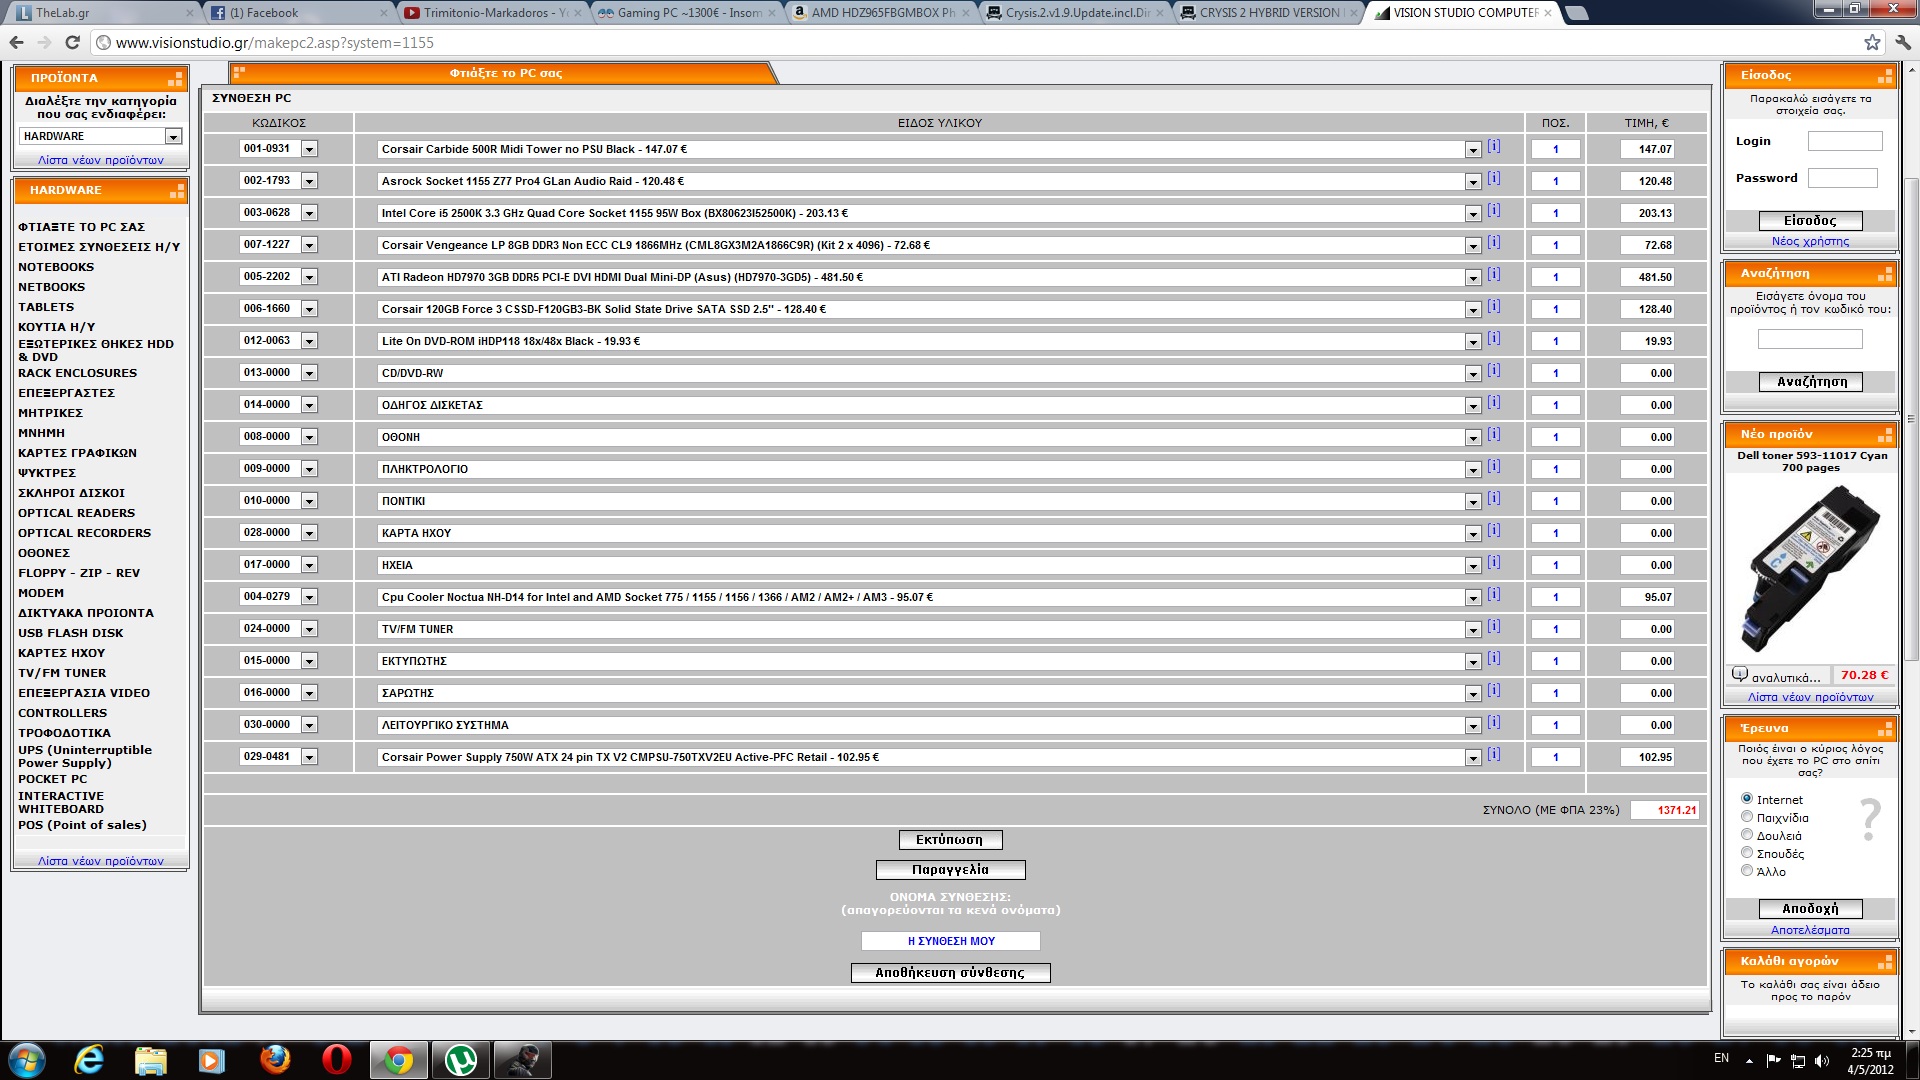Open Νέος χρήστης link

(1810, 241)
